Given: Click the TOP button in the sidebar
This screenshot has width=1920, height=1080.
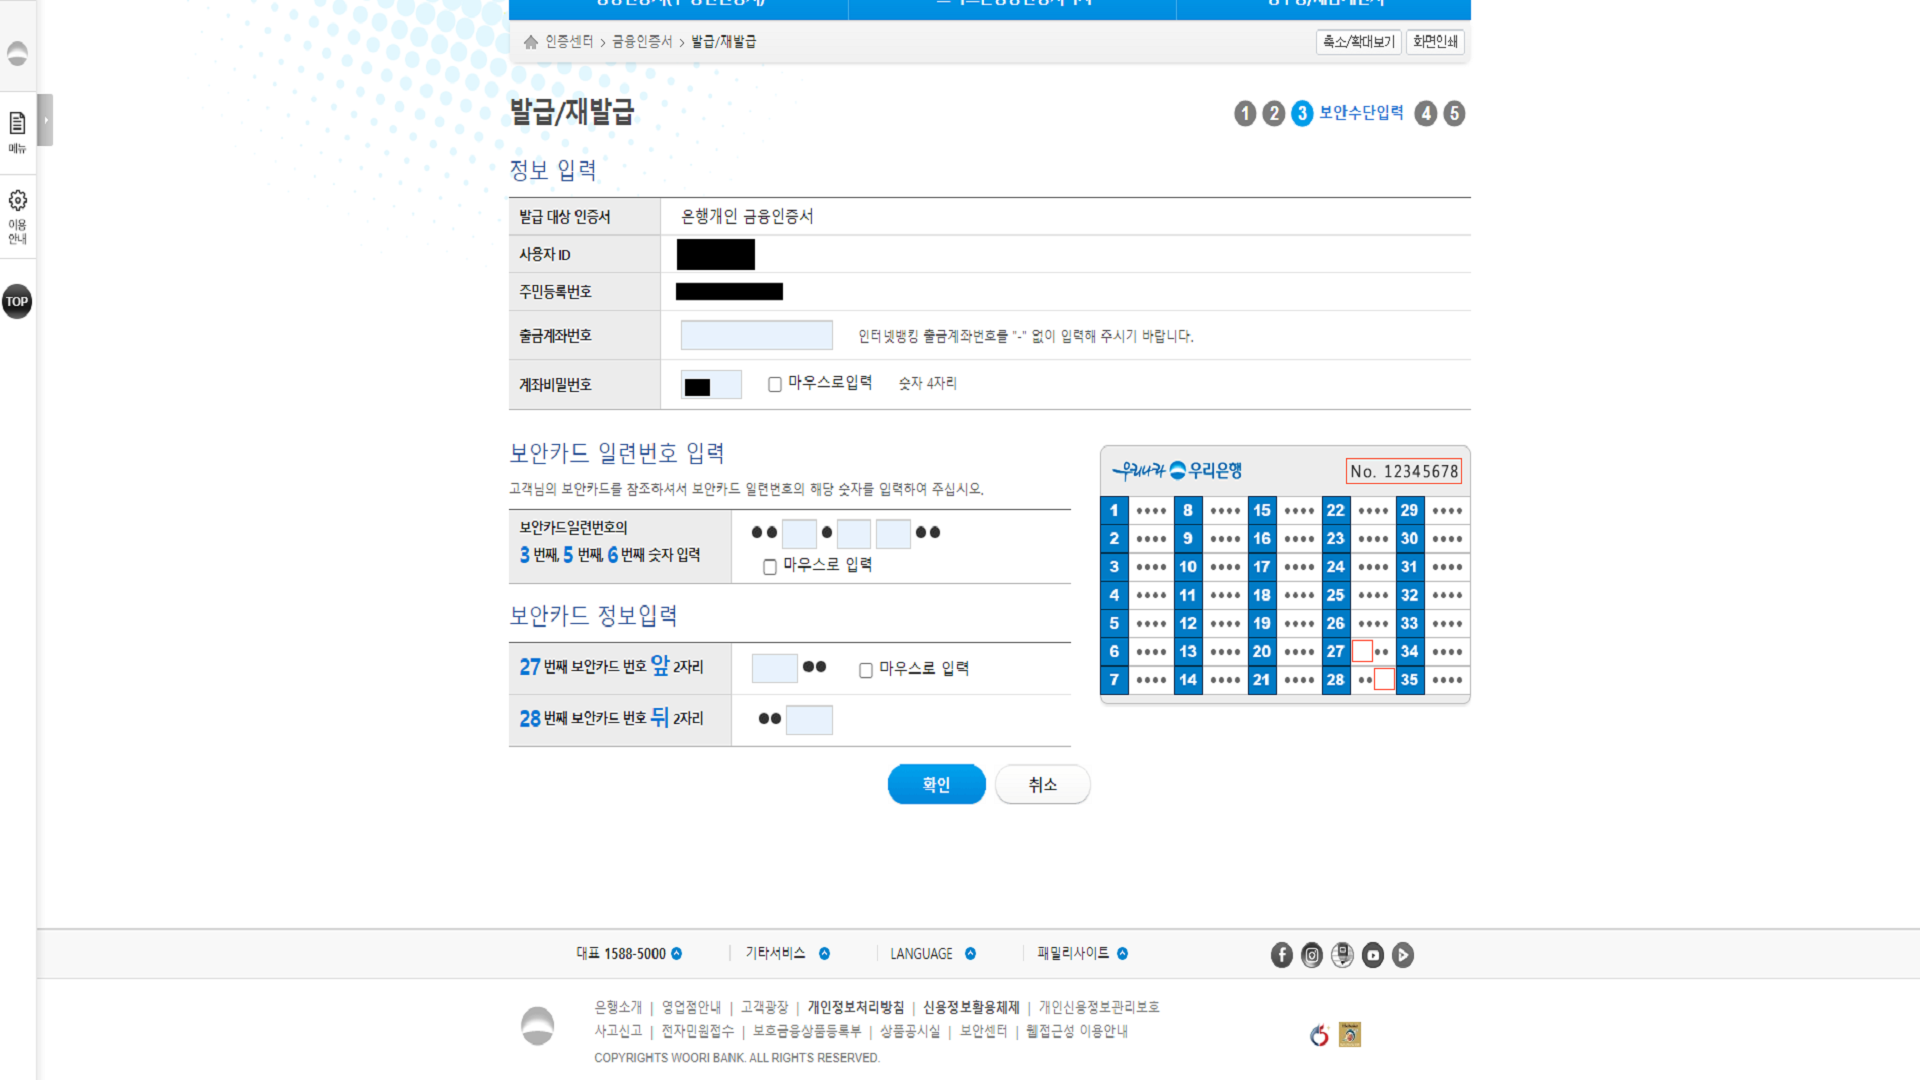Looking at the screenshot, I should point(17,301).
